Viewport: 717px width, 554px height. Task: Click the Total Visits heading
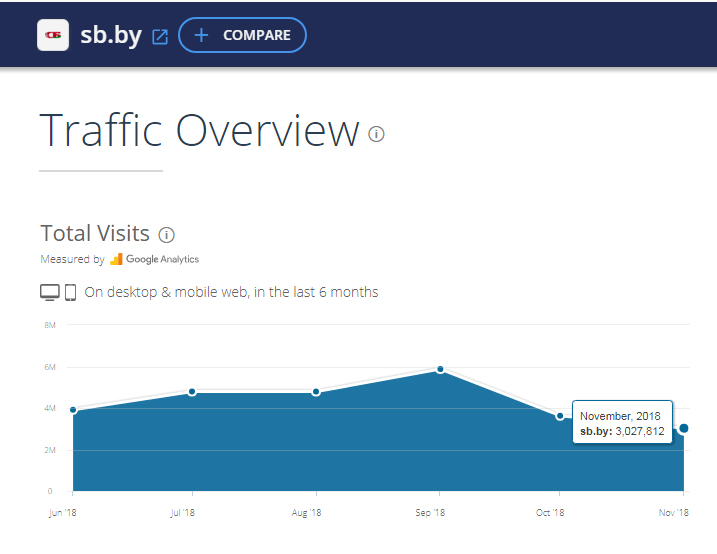coord(95,233)
